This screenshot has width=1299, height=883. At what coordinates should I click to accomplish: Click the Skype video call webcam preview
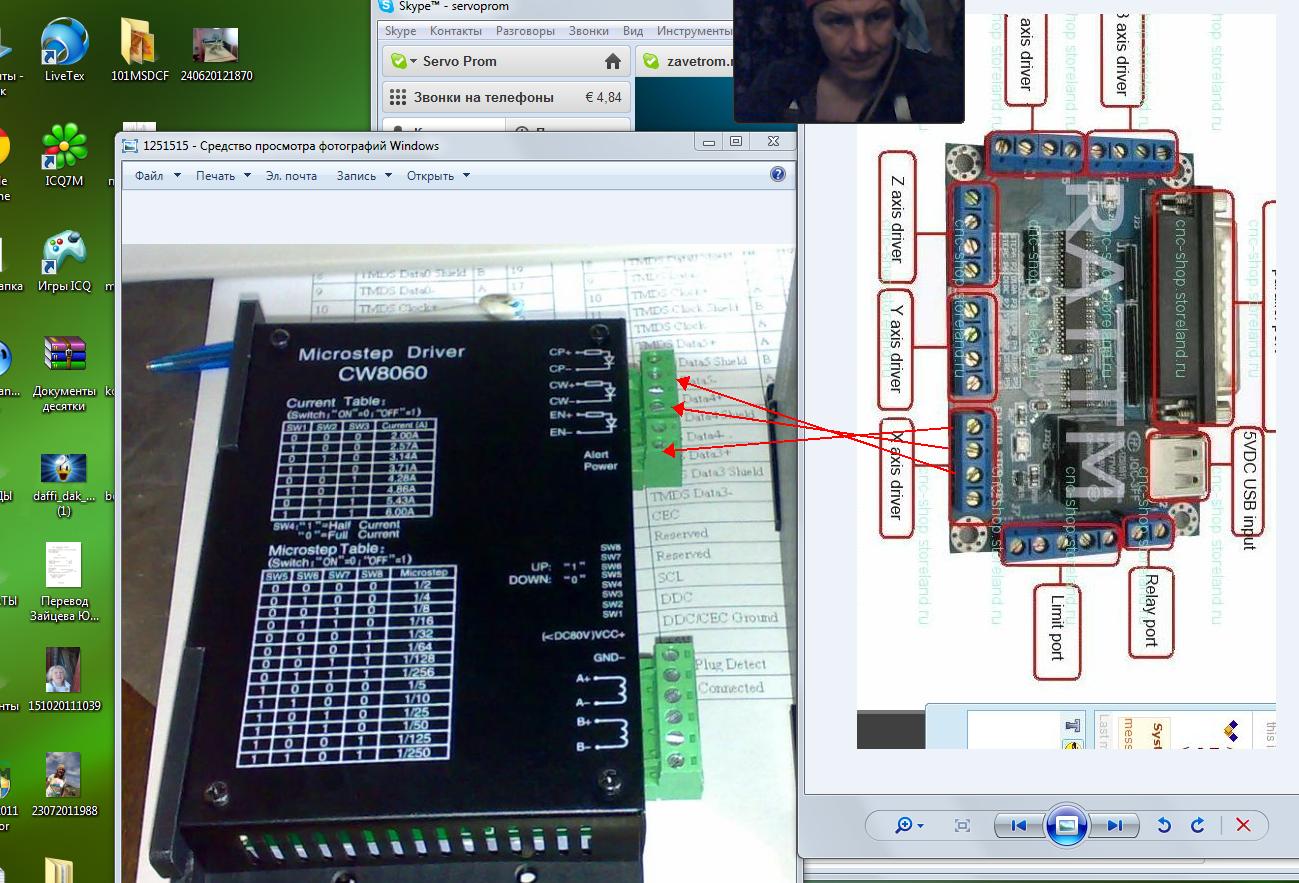tap(849, 60)
